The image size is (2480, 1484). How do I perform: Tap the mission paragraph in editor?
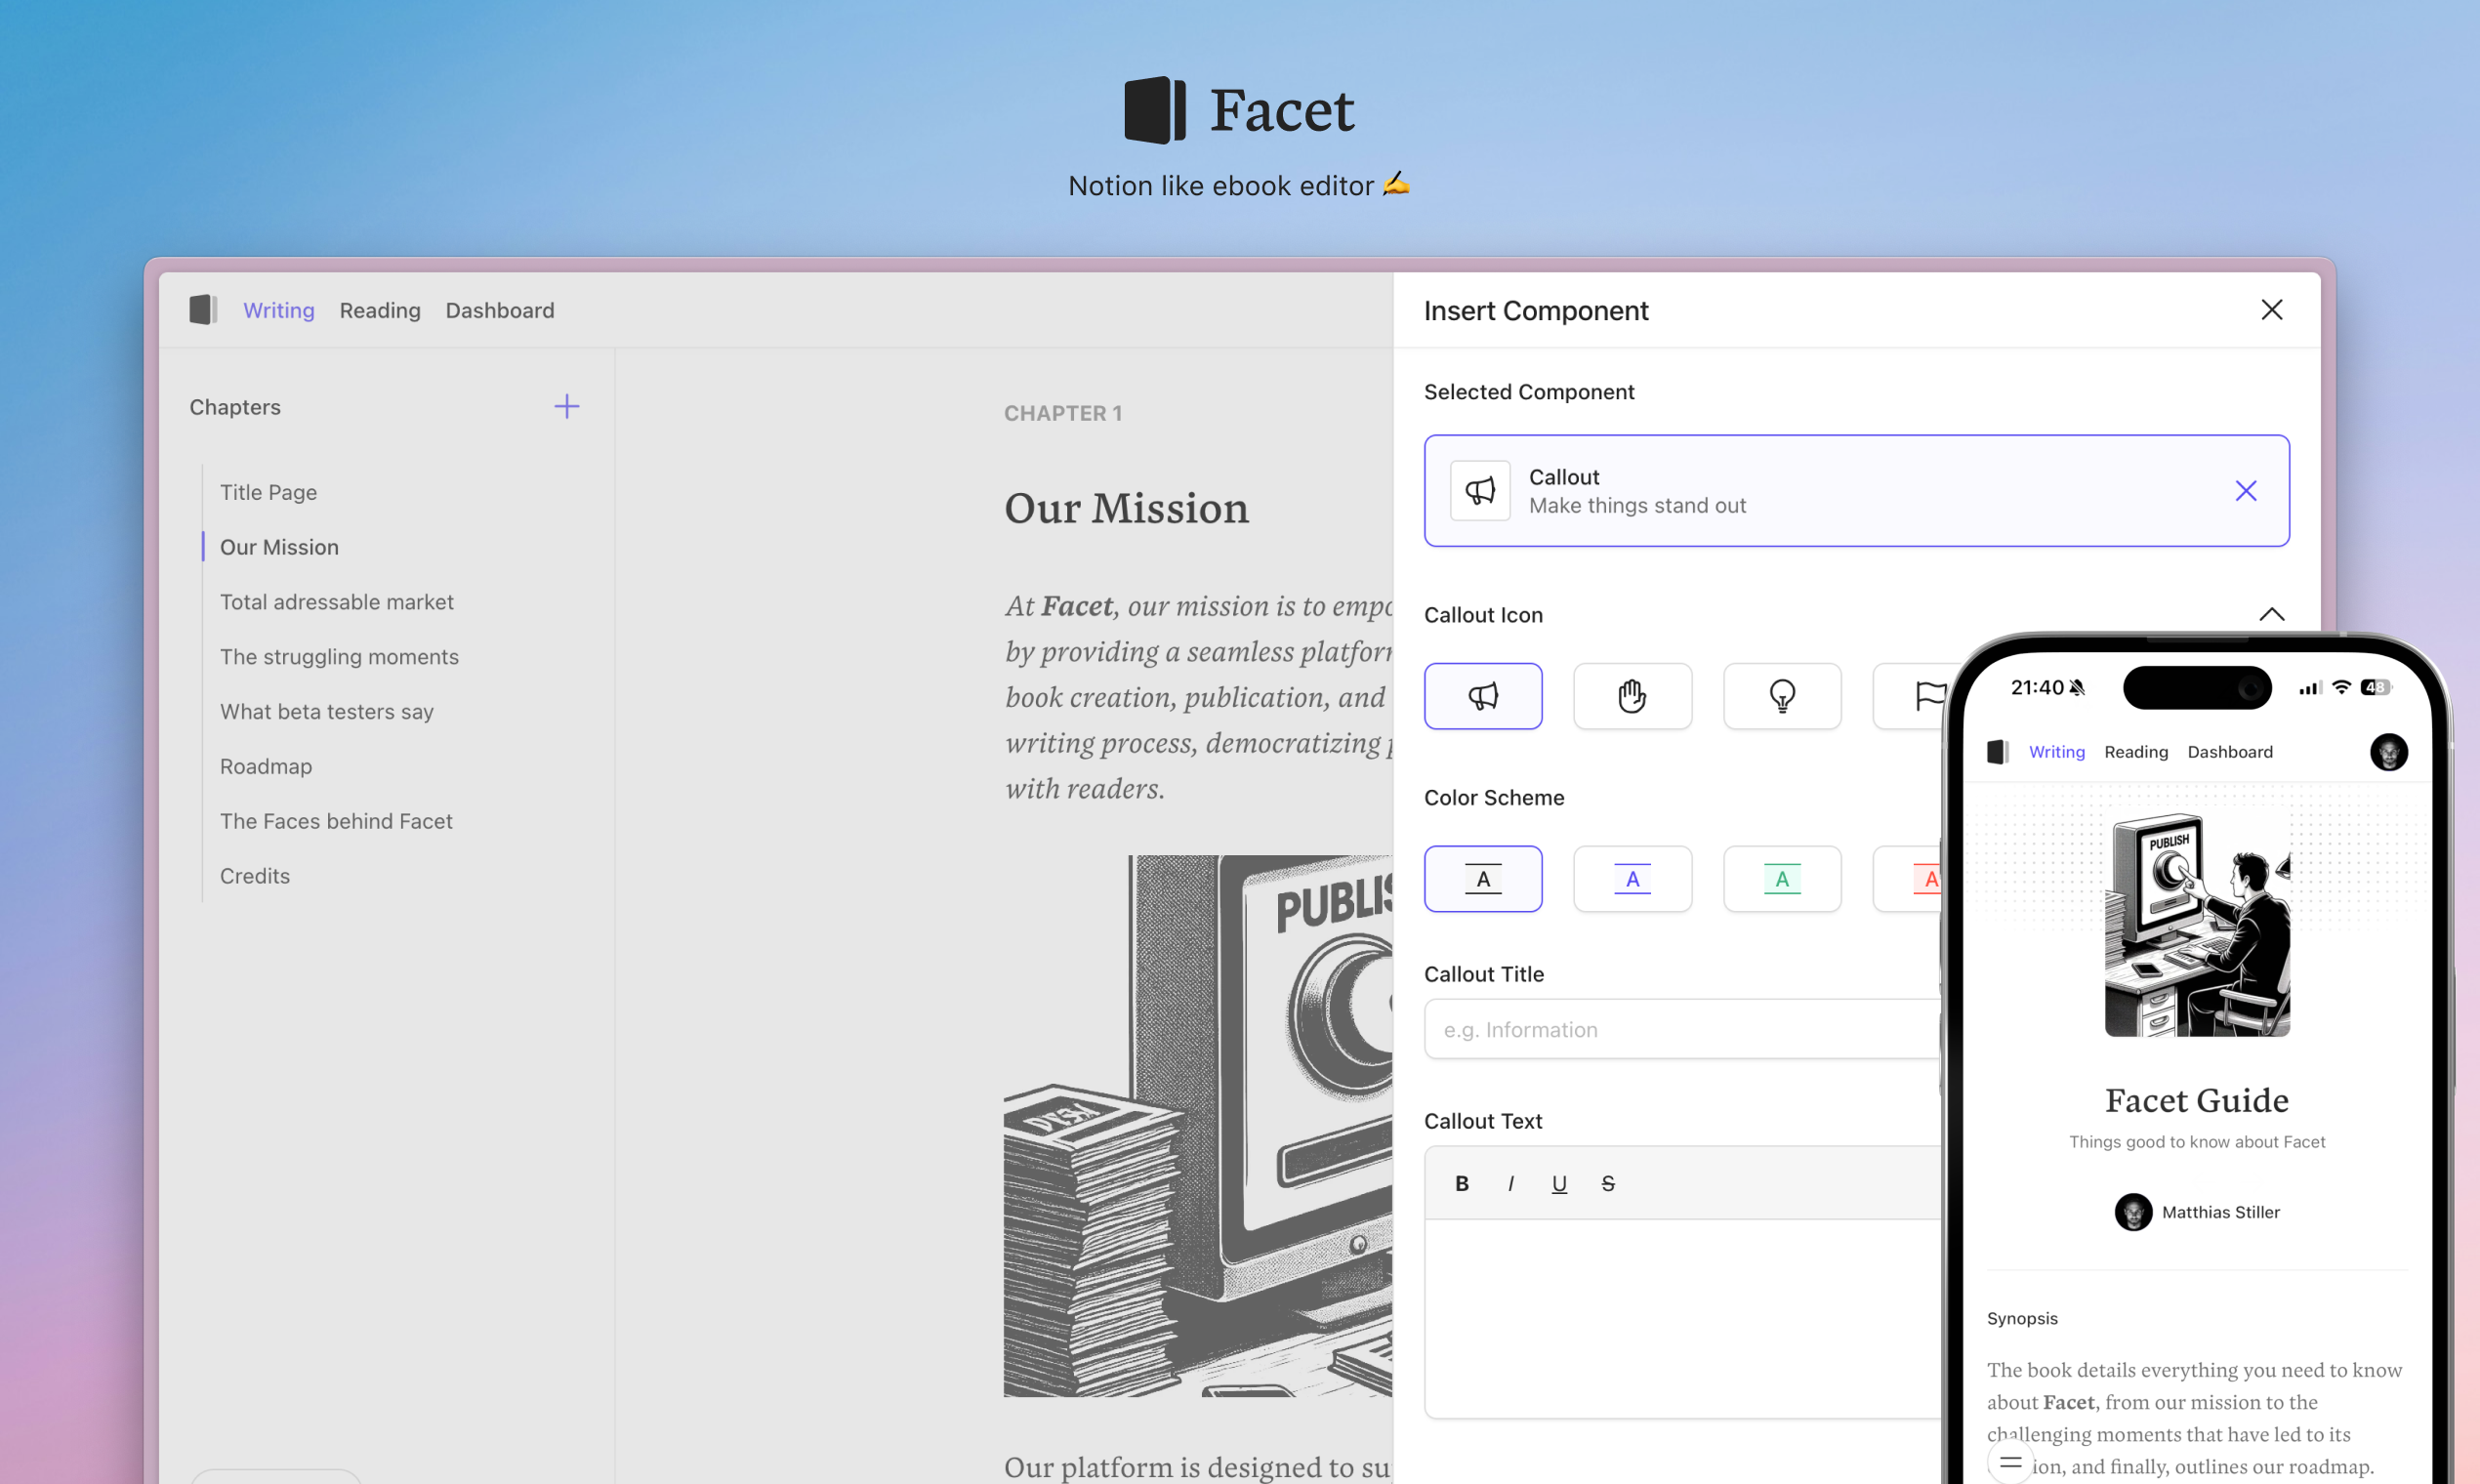point(1198,697)
